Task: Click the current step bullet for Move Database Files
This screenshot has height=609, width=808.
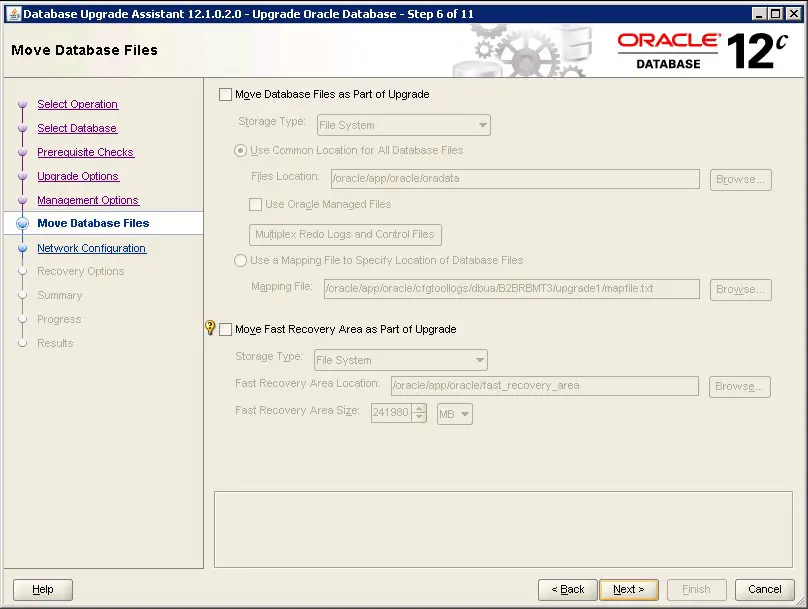Action: [x=22, y=223]
